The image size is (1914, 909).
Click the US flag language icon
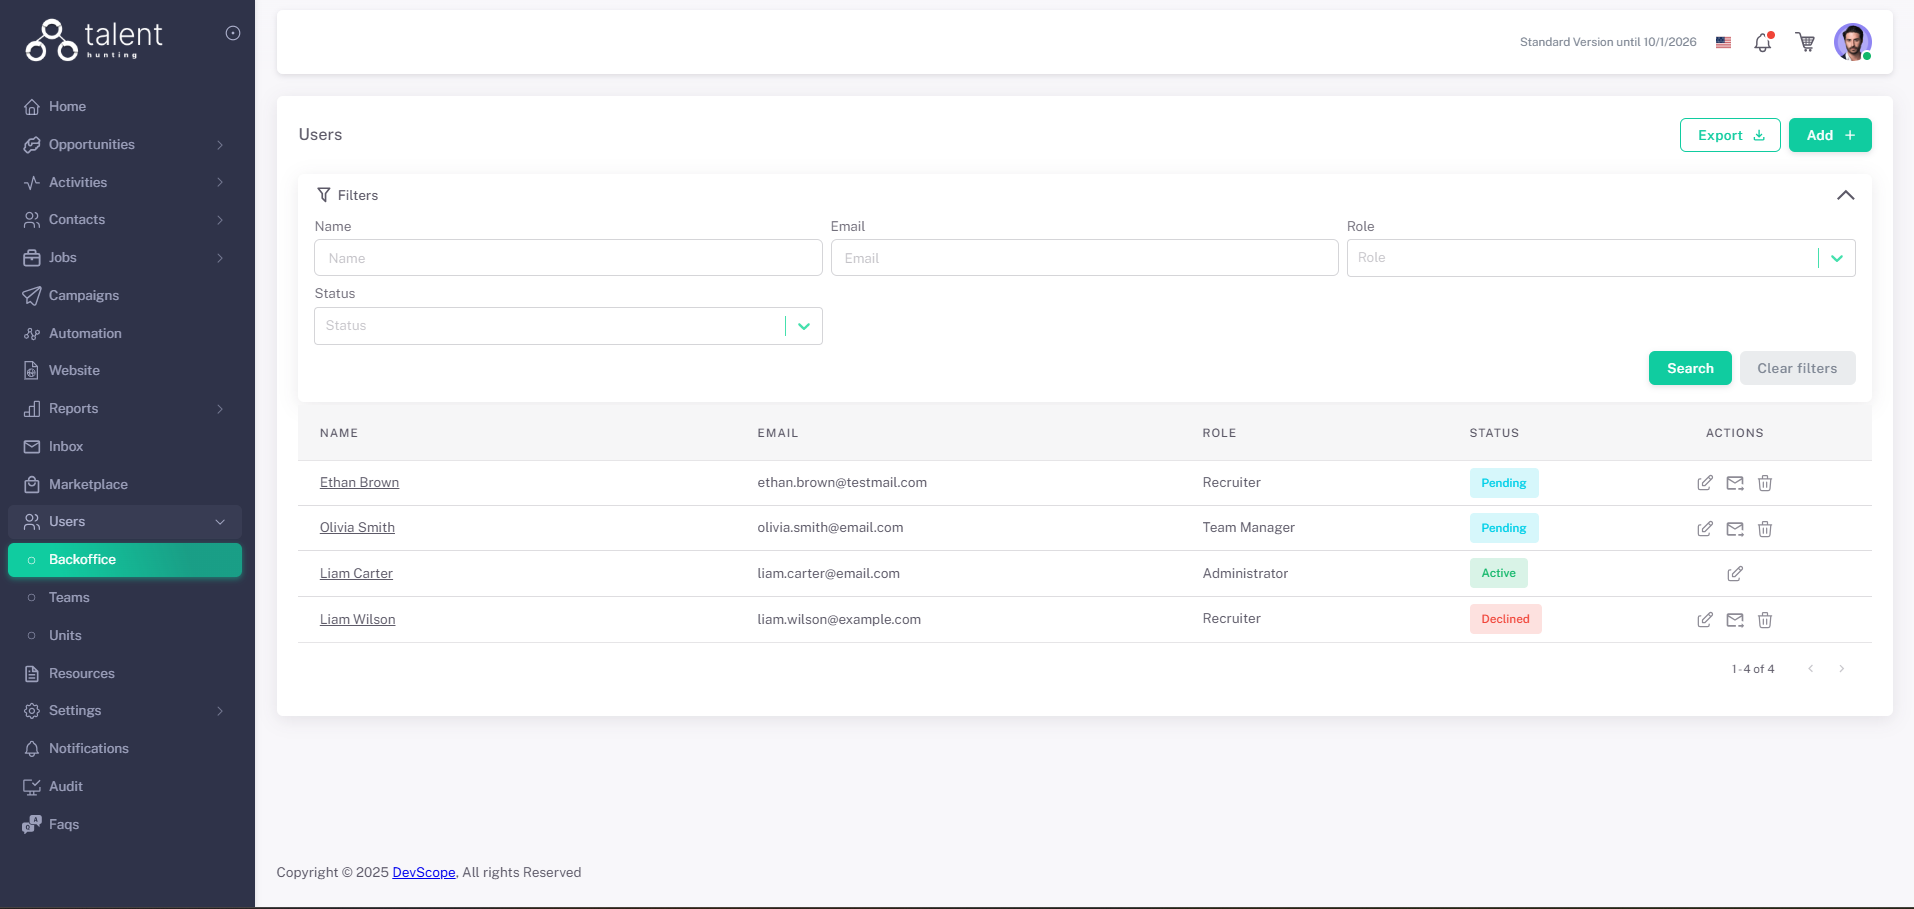(1723, 42)
